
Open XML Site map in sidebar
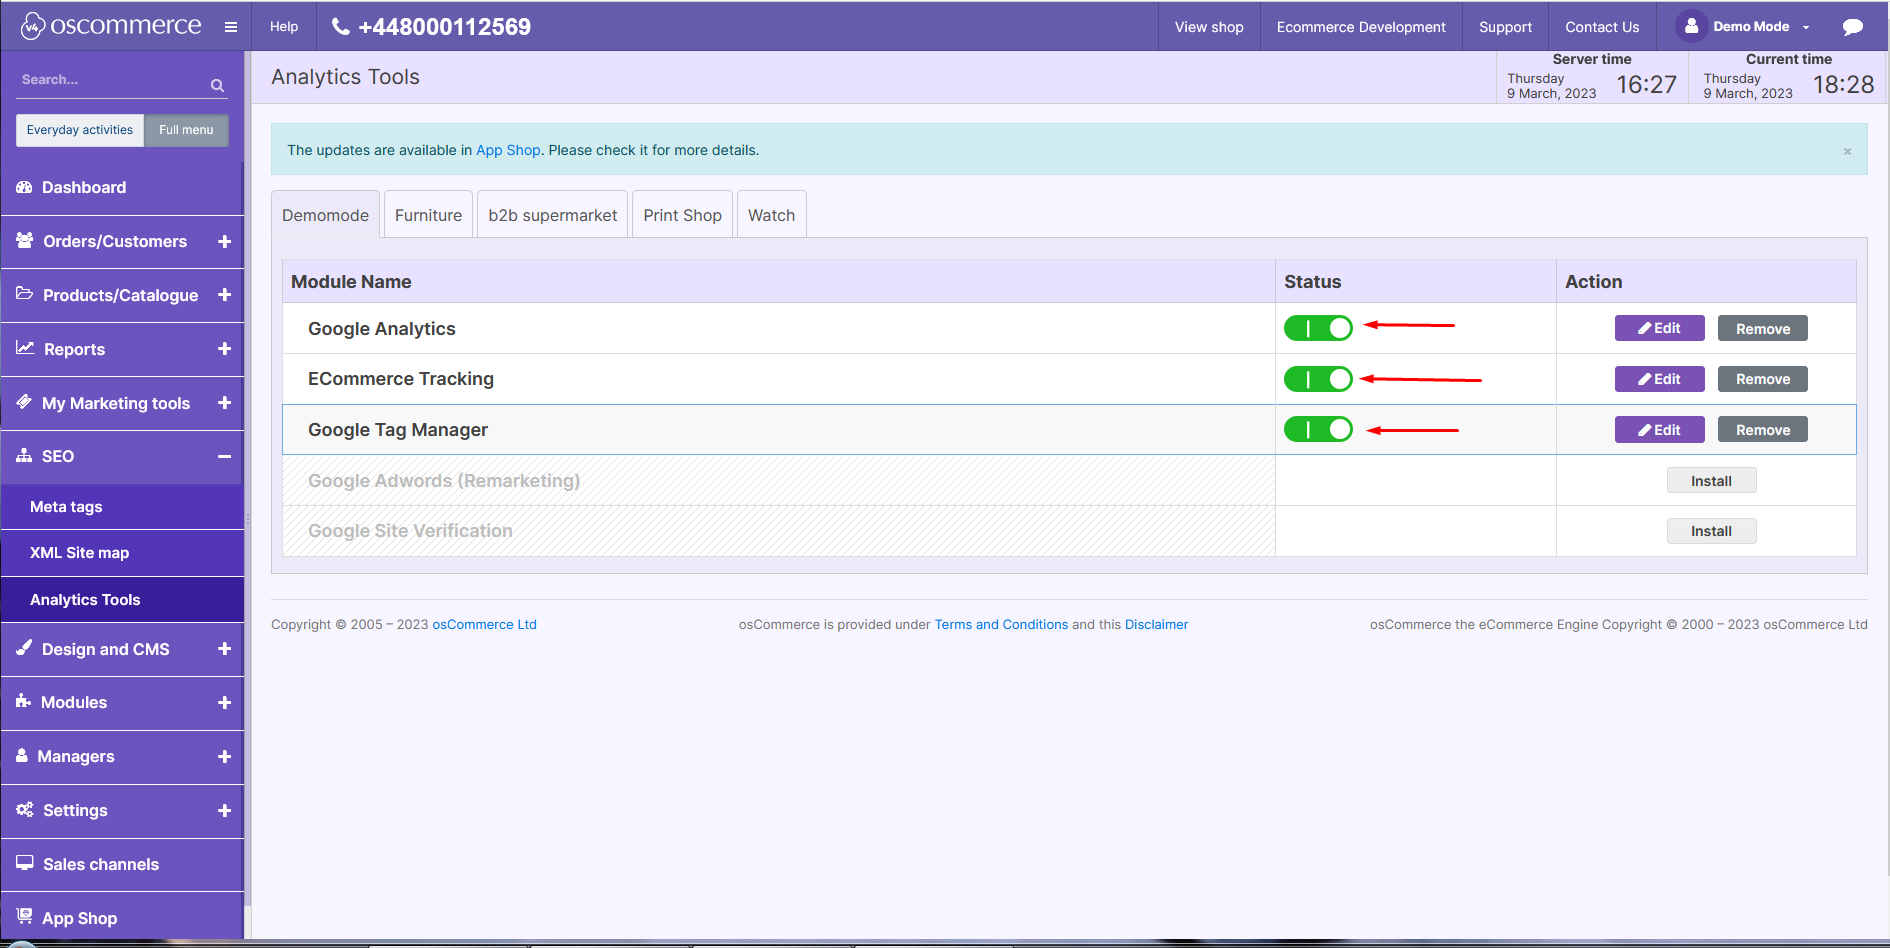tap(122, 553)
